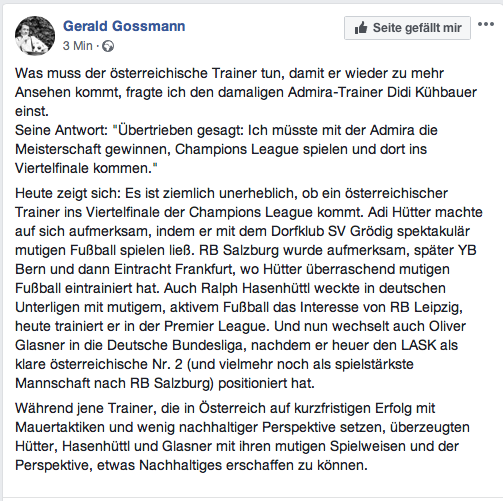Click the paragraph beginning 'Heute zeigt sich'

pyautogui.click(x=249, y=288)
